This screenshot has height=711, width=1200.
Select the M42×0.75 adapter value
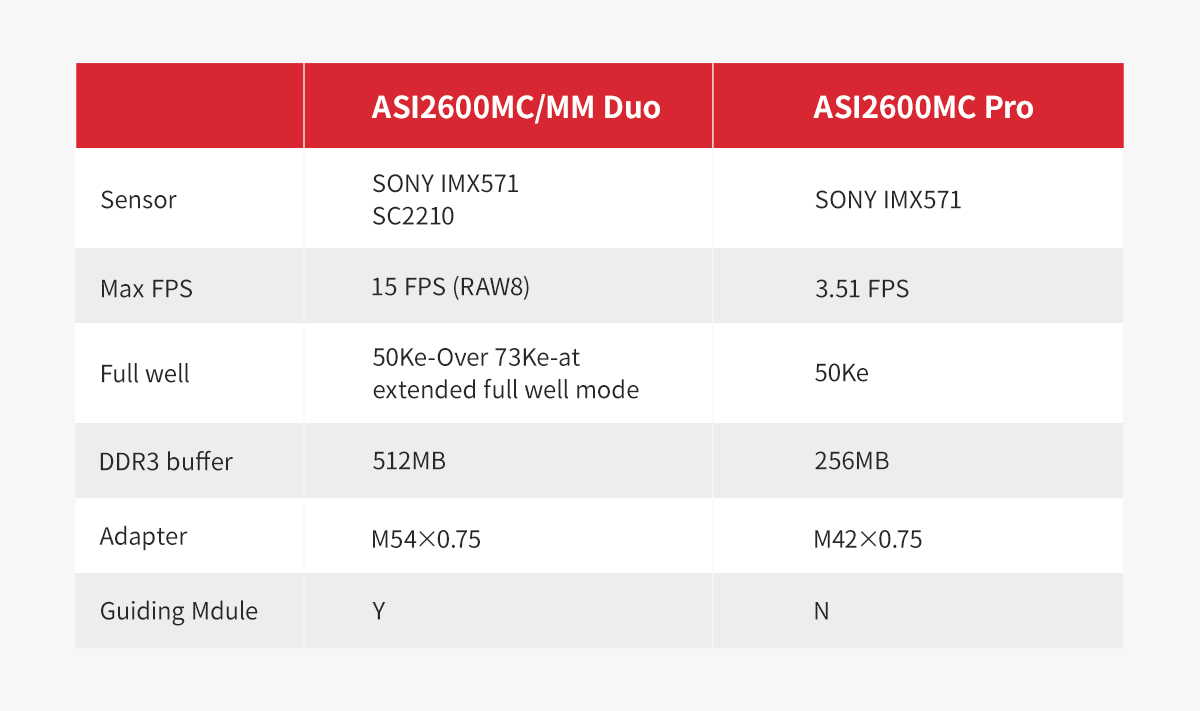point(868,540)
